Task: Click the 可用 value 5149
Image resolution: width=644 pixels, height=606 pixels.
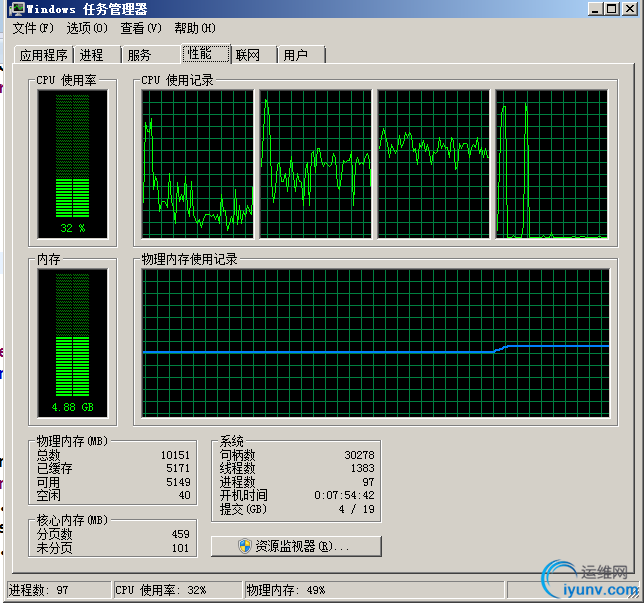Action: click(178, 482)
